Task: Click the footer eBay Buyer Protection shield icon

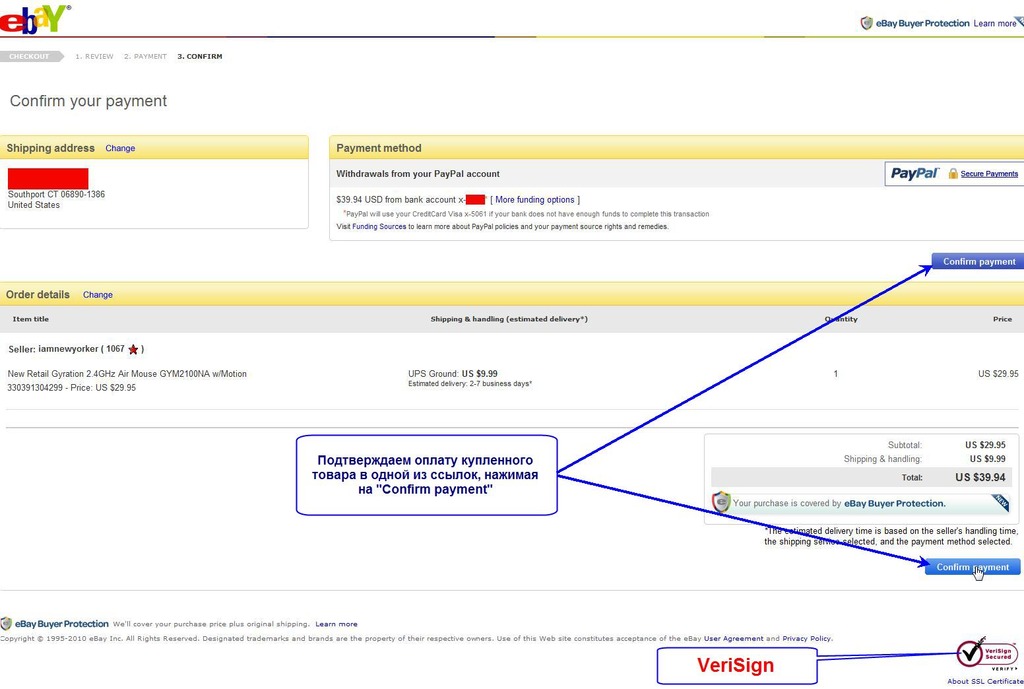Action: pos(6,624)
